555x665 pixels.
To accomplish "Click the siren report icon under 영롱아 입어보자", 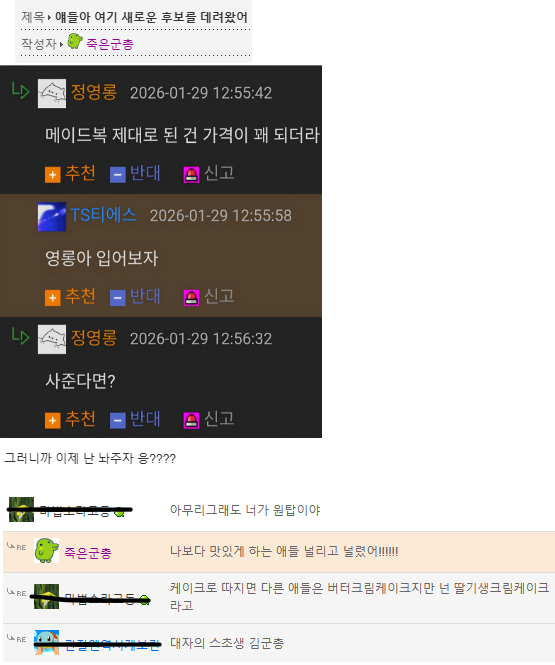I will click(x=191, y=298).
